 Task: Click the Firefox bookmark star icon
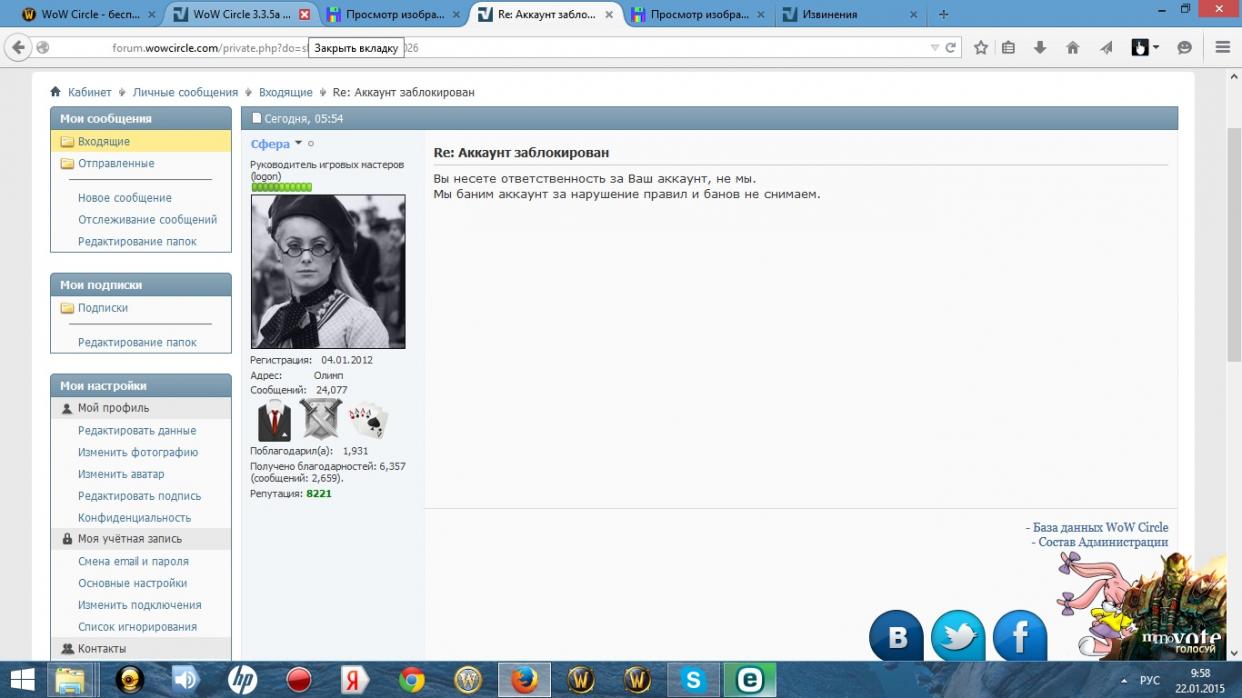point(981,47)
